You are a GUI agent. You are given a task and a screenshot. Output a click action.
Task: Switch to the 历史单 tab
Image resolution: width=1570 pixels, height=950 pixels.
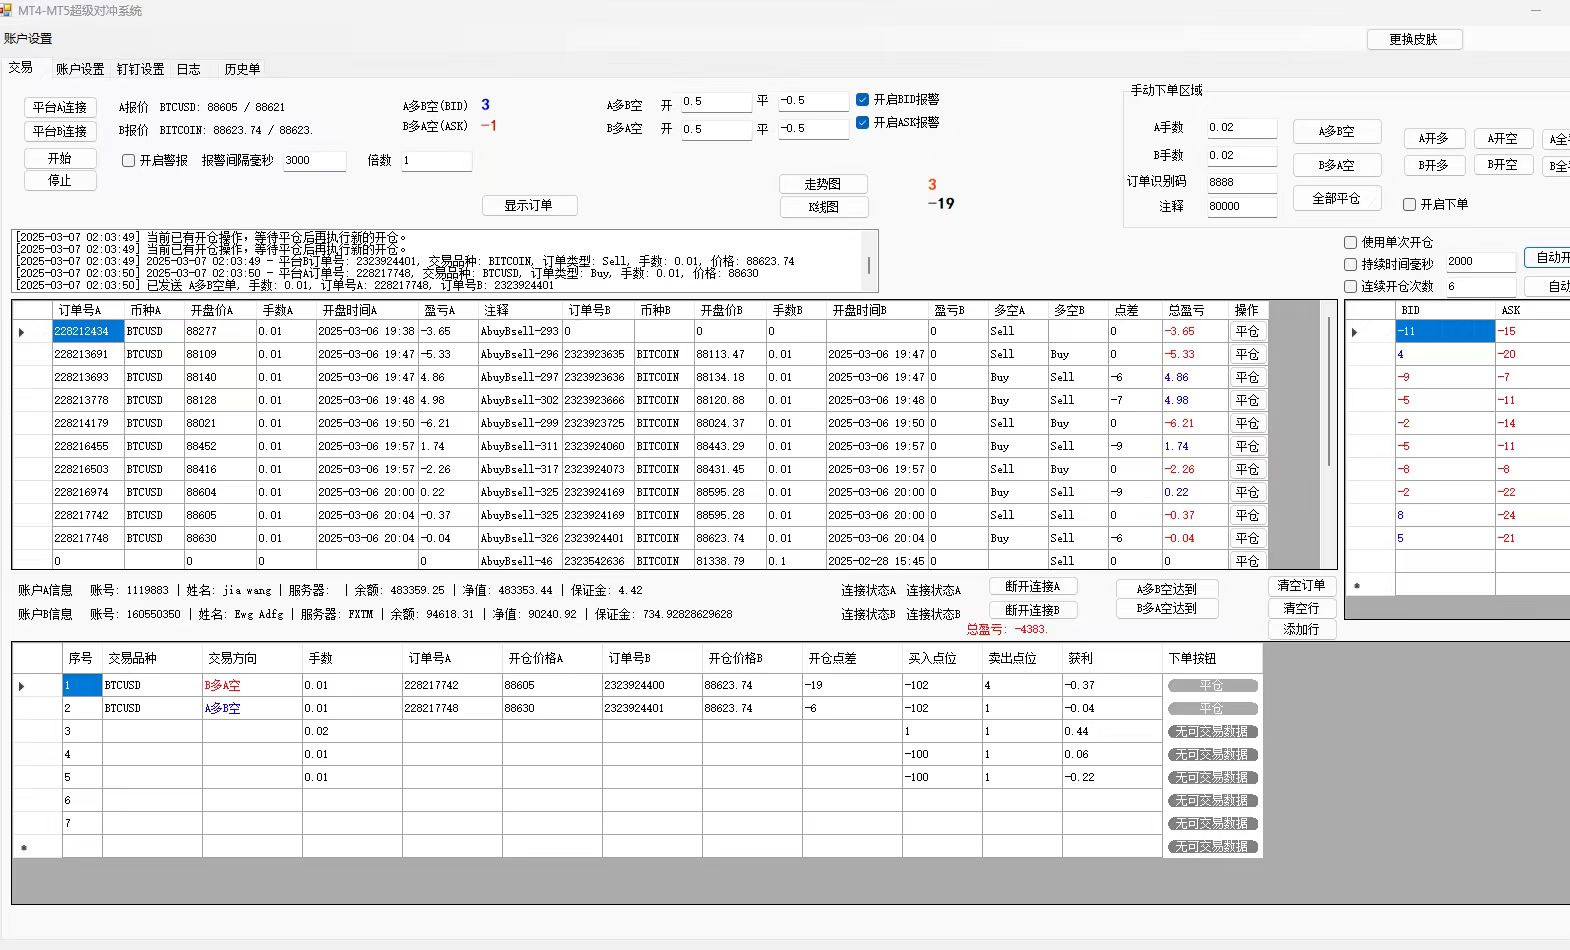[x=242, y=70]
